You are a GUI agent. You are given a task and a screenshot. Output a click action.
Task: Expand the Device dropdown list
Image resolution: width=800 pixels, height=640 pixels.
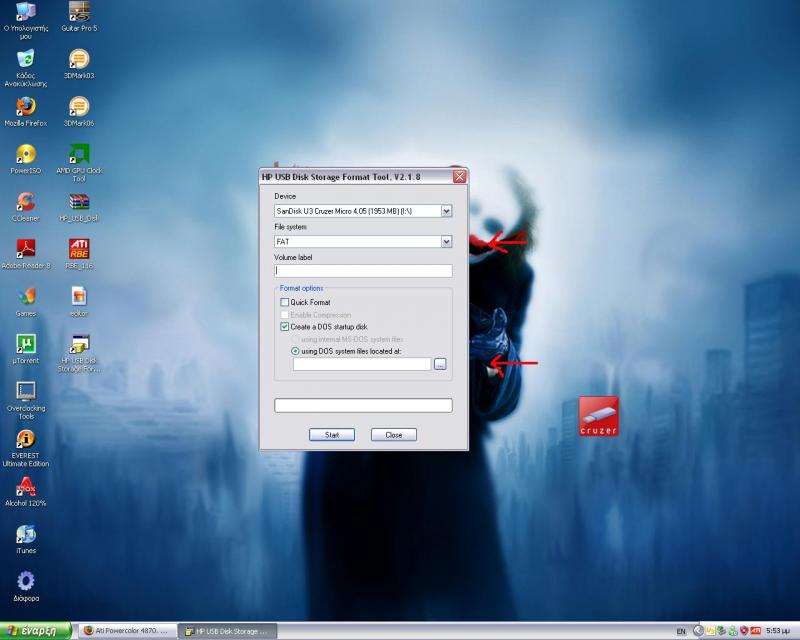click(446, 211)
